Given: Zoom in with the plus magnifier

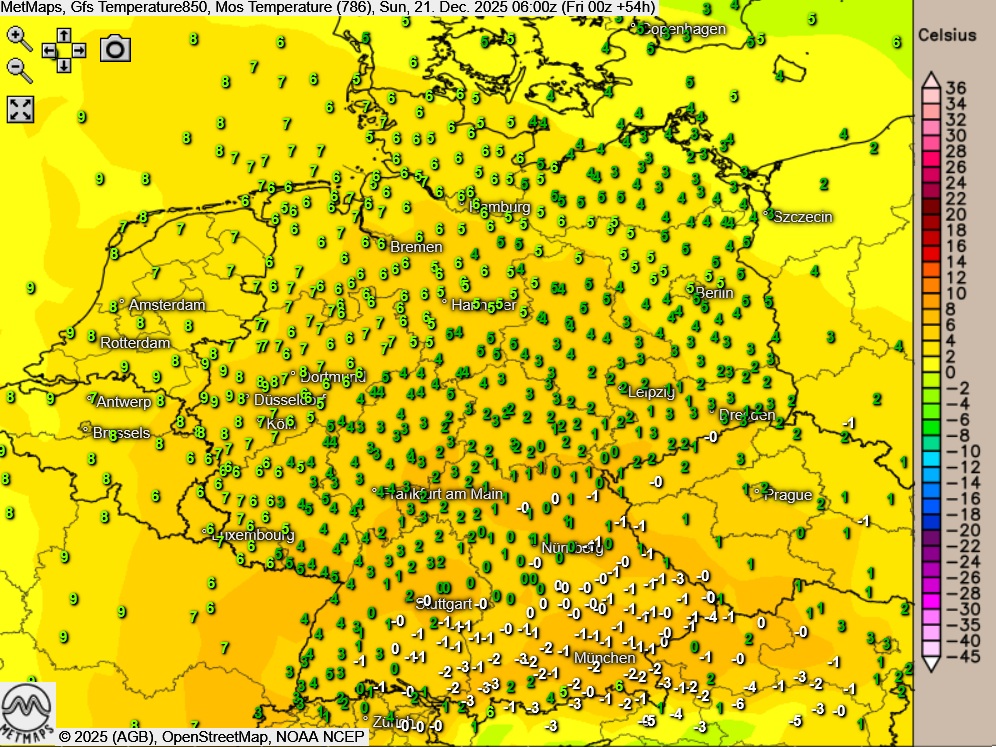Looking at the screenshot, I should (x=18, y=38).
